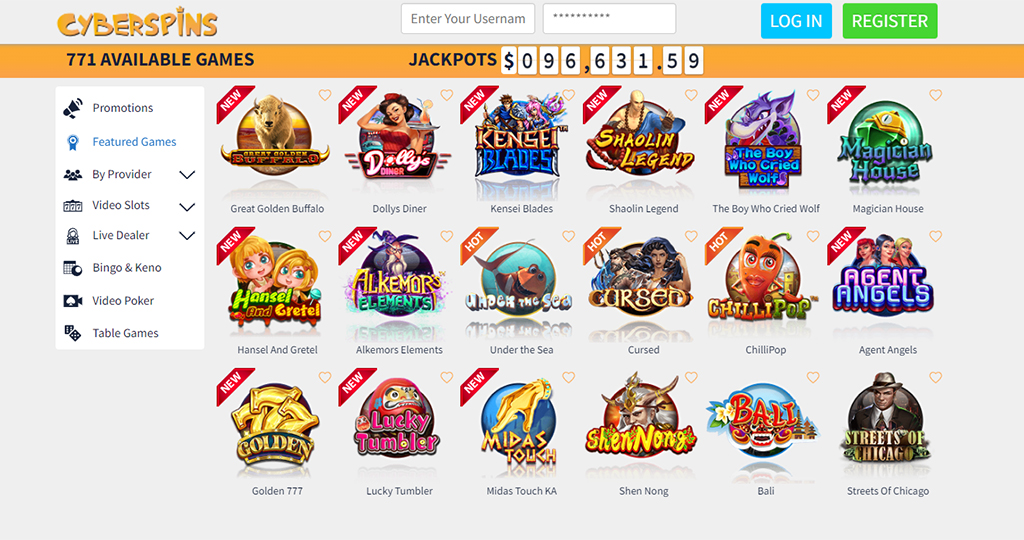Expand the By Provider chevron
The height and width of the screenshot is (540, 1024).
[187, 175]
